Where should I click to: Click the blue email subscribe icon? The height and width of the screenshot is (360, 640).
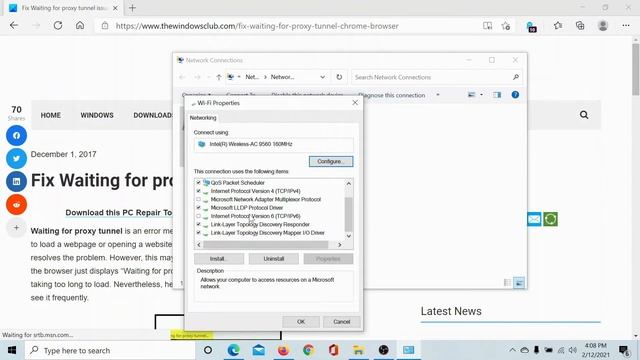pyautogui.click(x=534, y=219)
